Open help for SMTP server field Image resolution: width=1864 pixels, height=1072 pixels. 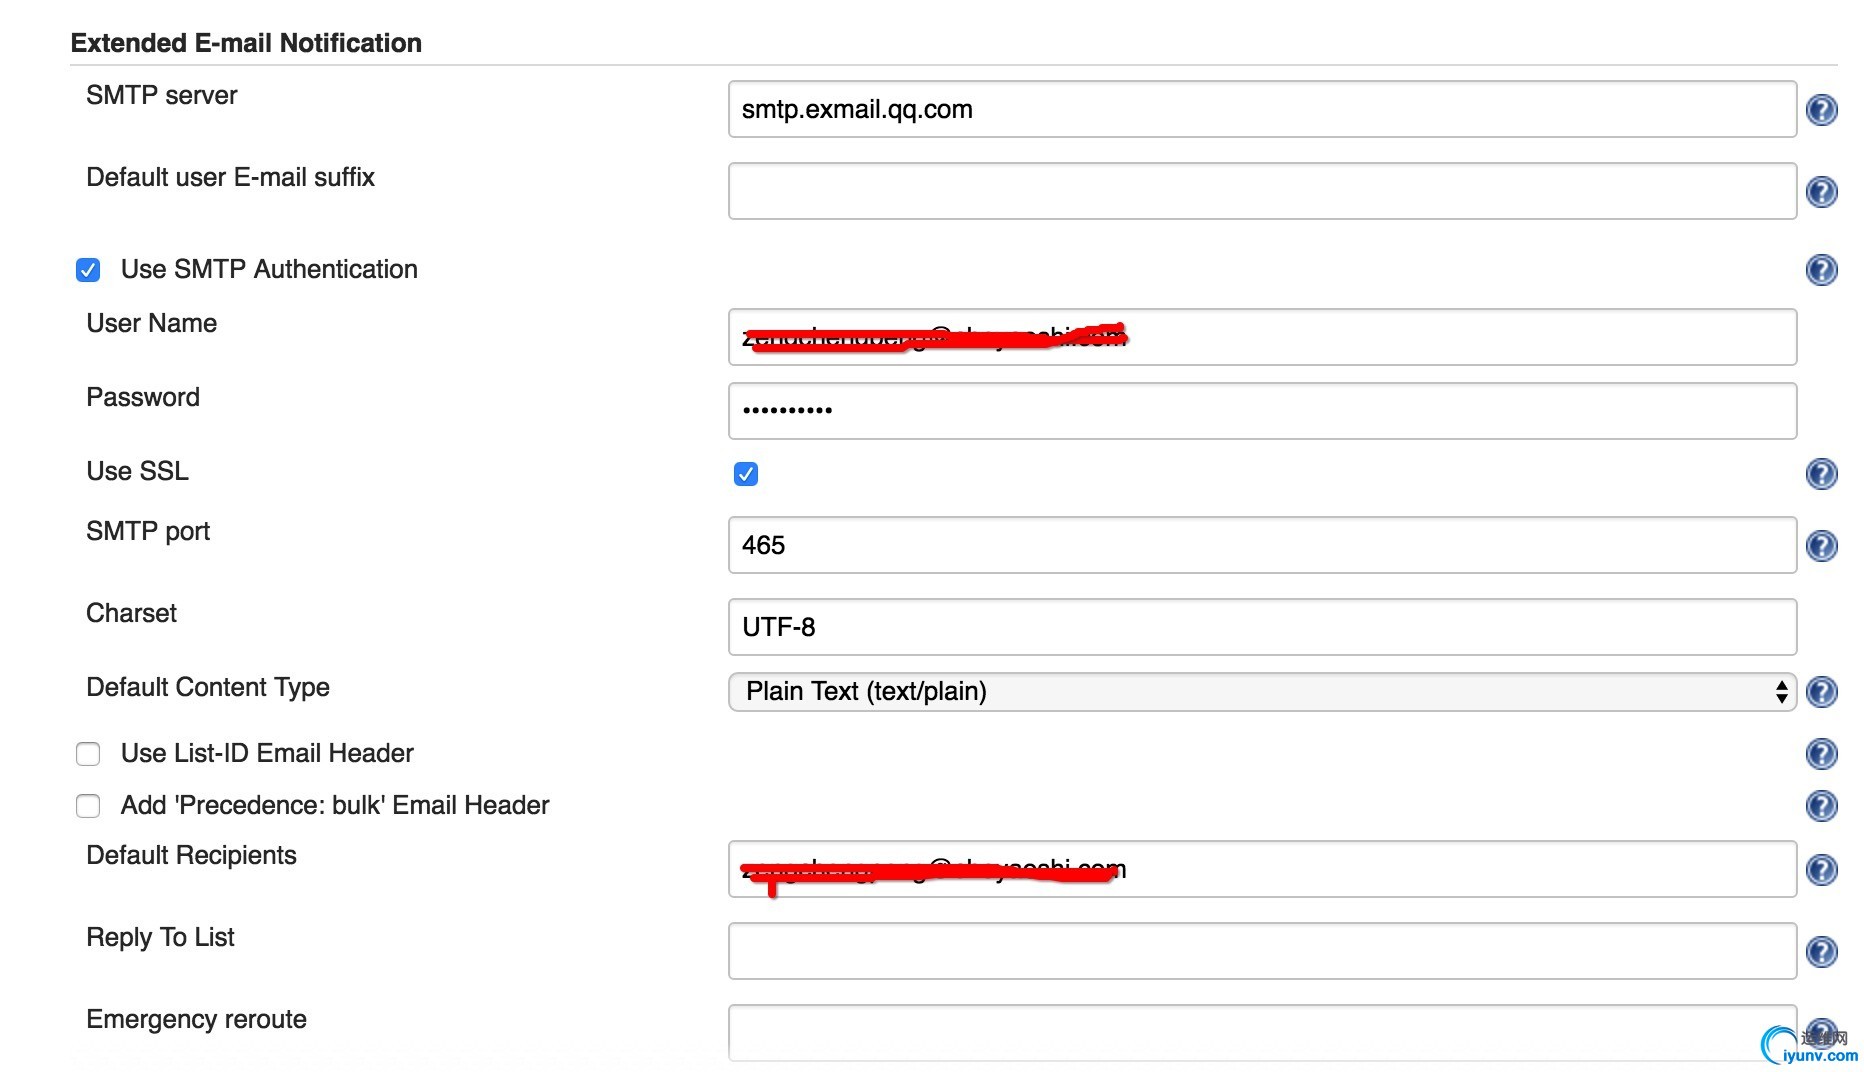[x=1821, y=109]
